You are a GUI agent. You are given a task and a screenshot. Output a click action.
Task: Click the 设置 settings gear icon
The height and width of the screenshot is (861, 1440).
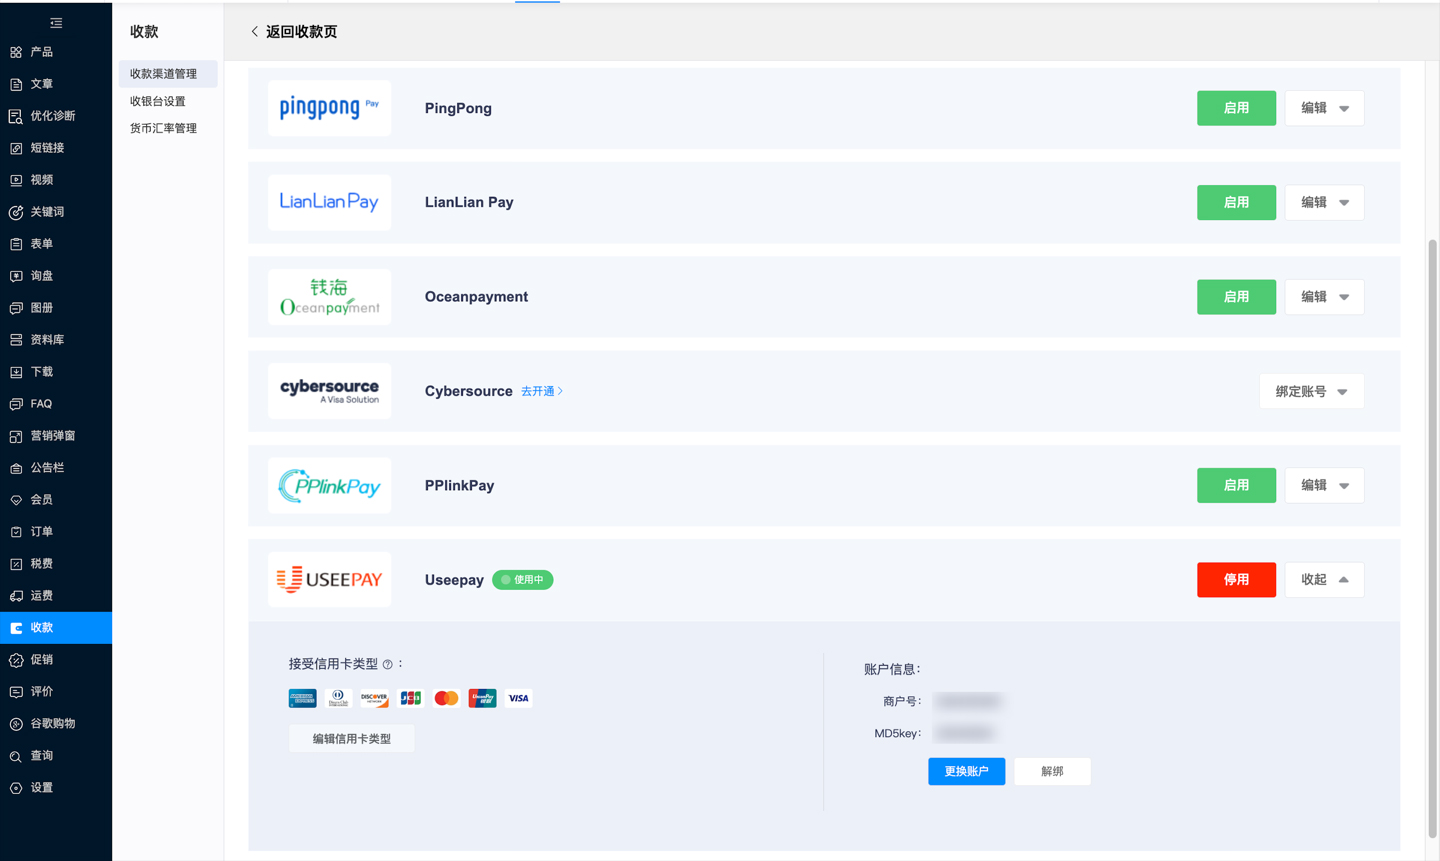16,788
